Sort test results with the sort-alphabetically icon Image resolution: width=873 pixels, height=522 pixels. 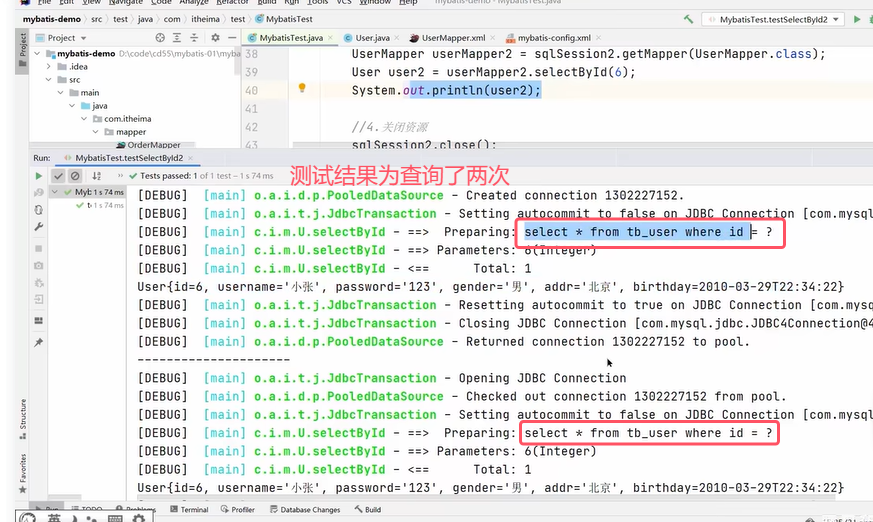click(x=97, y=176)
